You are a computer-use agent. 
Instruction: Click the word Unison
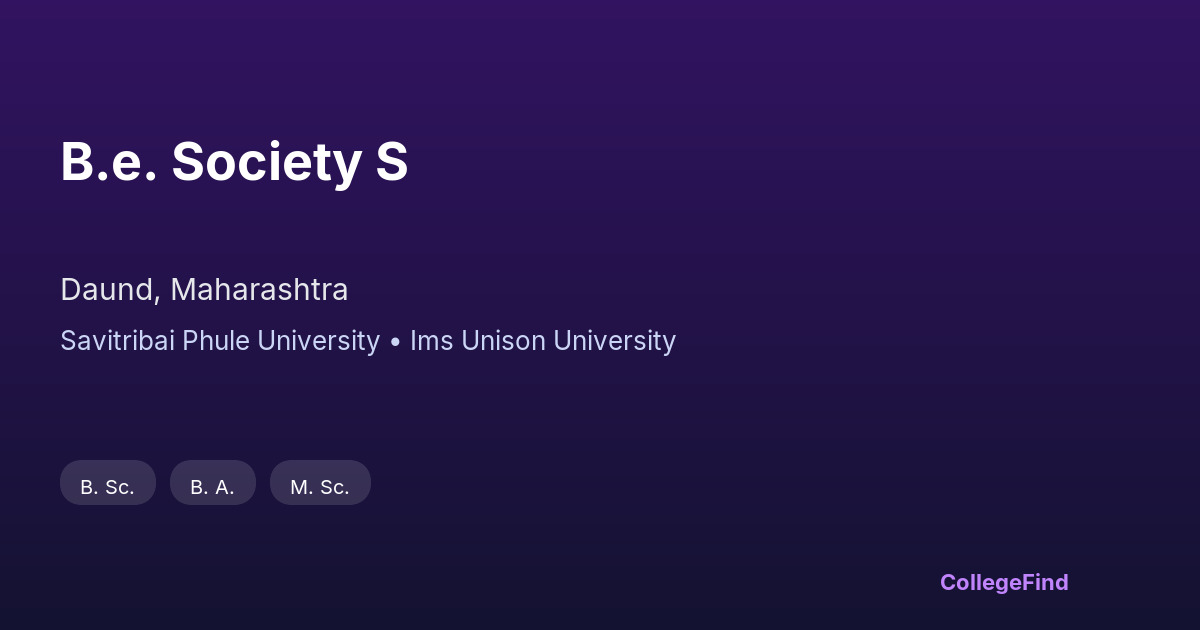tap(503, 341)
